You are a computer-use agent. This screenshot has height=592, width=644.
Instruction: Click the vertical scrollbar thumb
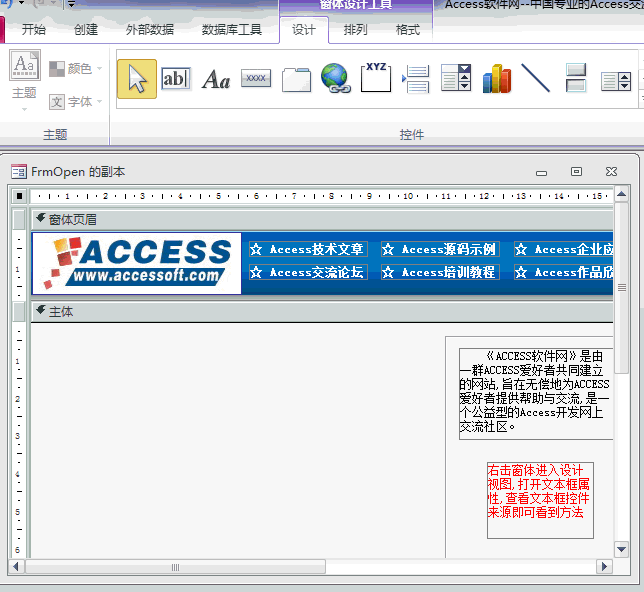(x=622, y=288)
